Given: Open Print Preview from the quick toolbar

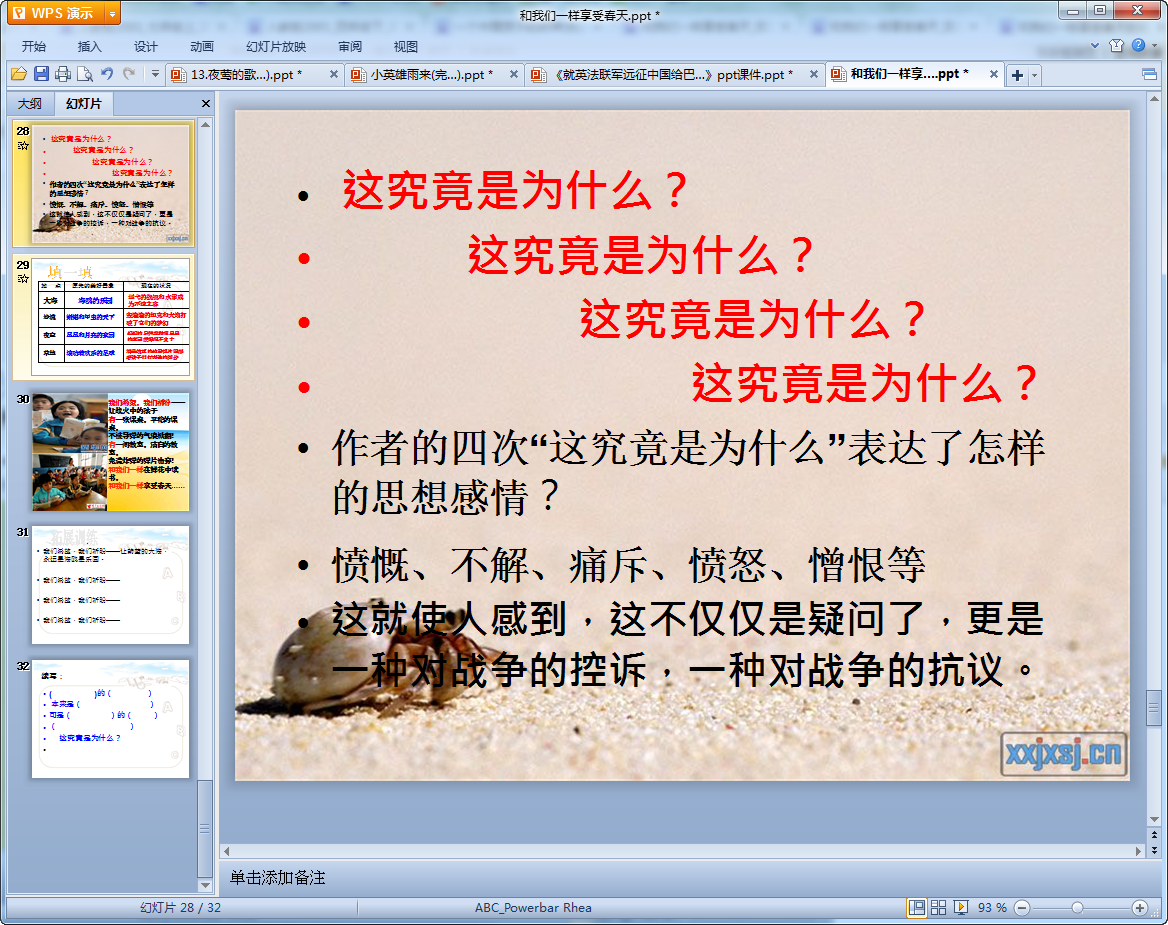Looking at the screenshot, I should click(85, 74).
